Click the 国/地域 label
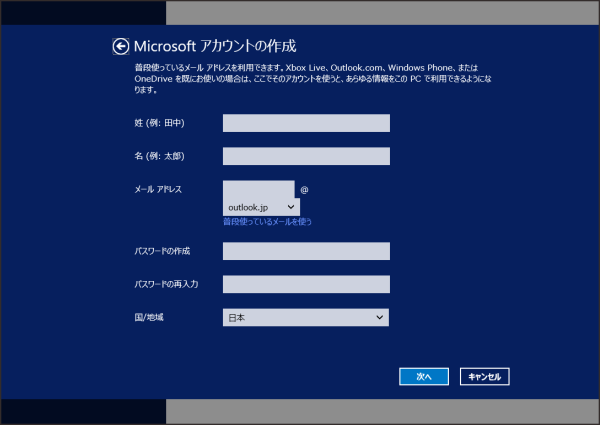 [x=149, y=318]
